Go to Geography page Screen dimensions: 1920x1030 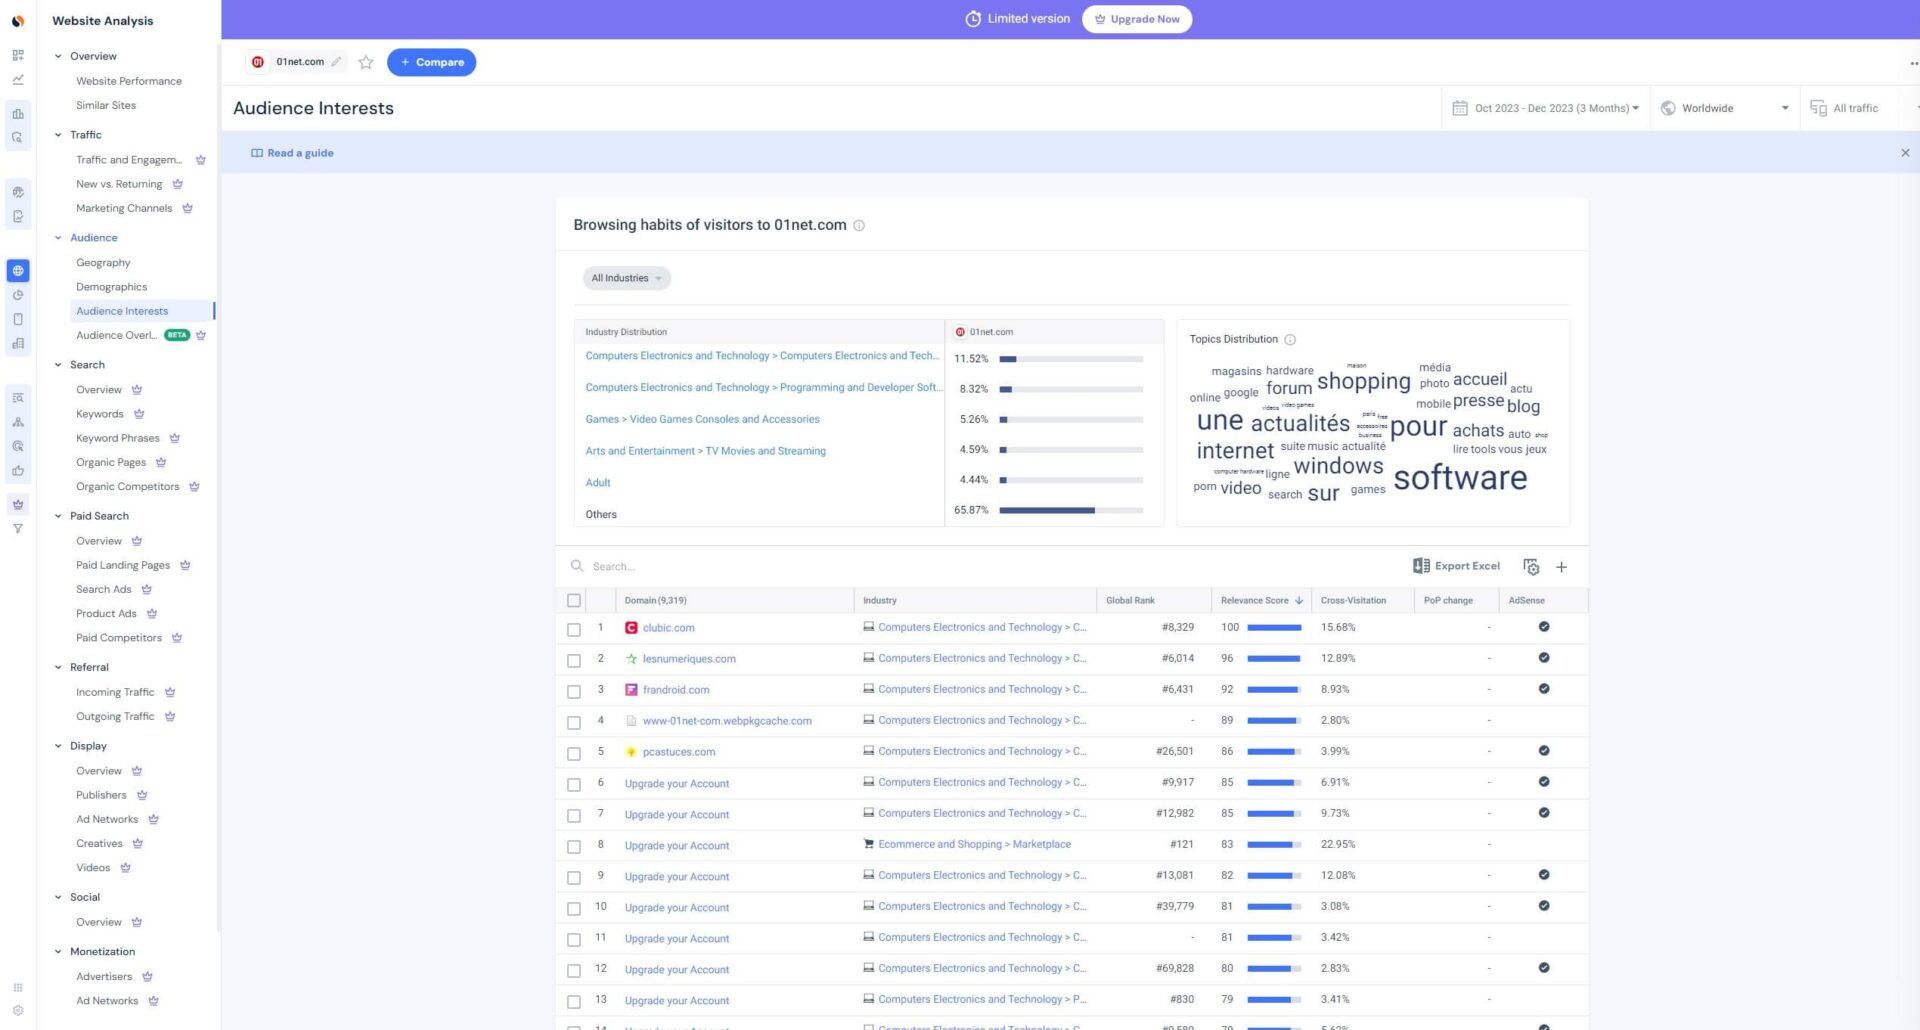[x=103, y=263]
